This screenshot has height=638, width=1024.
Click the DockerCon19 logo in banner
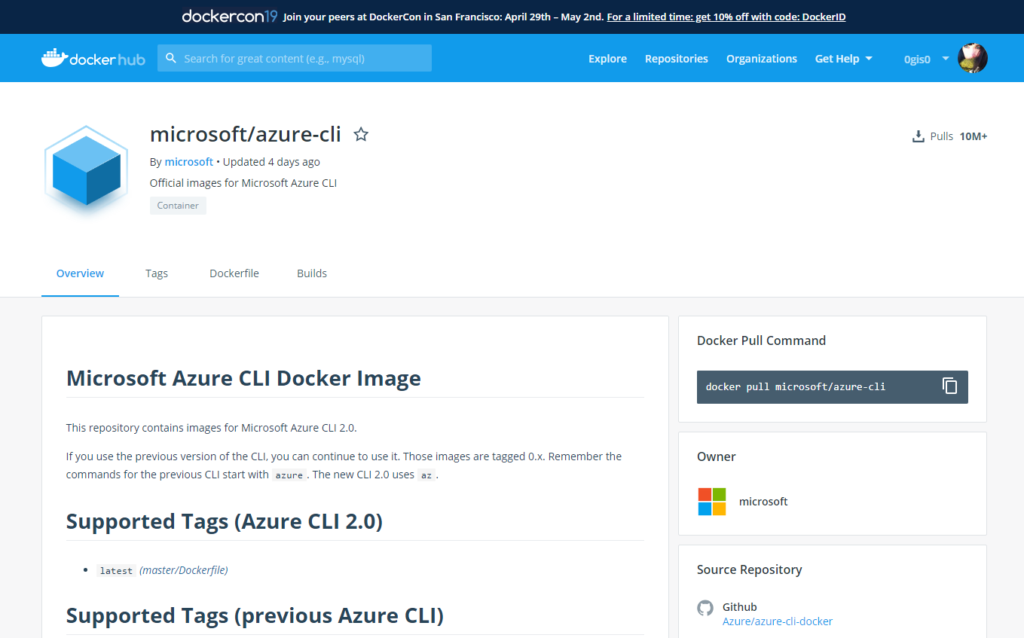click(229, 16)
